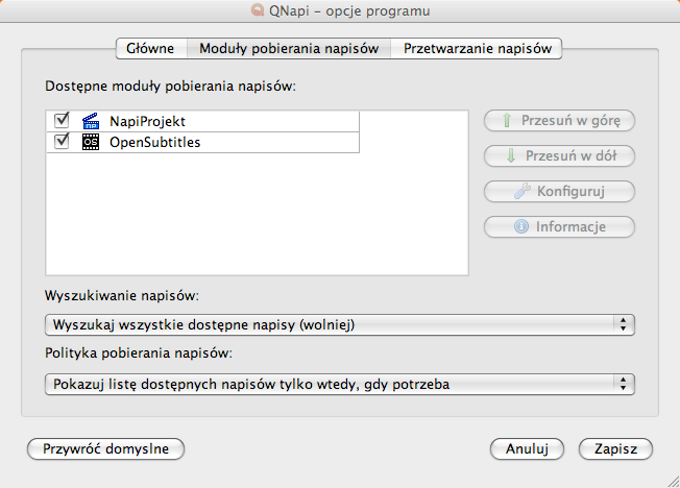Click the Informacje button
This screenshot has height=488, width=680.
click(x=559, y=227)
